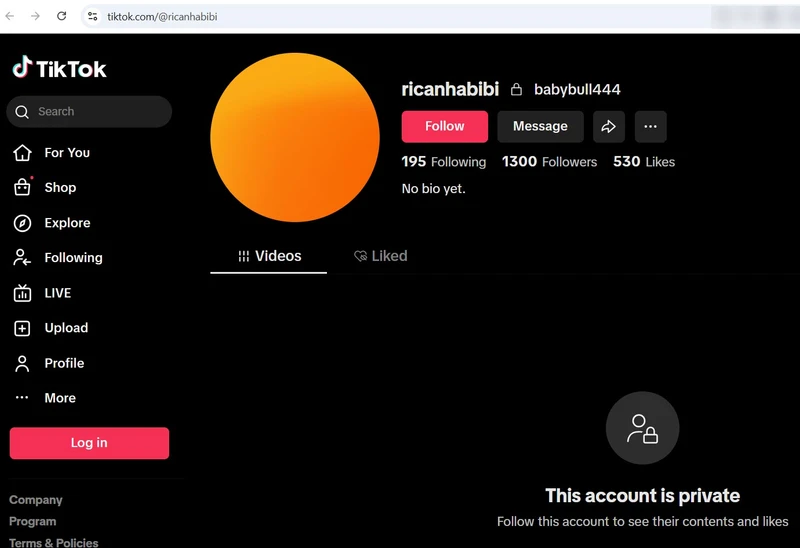Switch to the Liked tab

[x=381, y=256]
